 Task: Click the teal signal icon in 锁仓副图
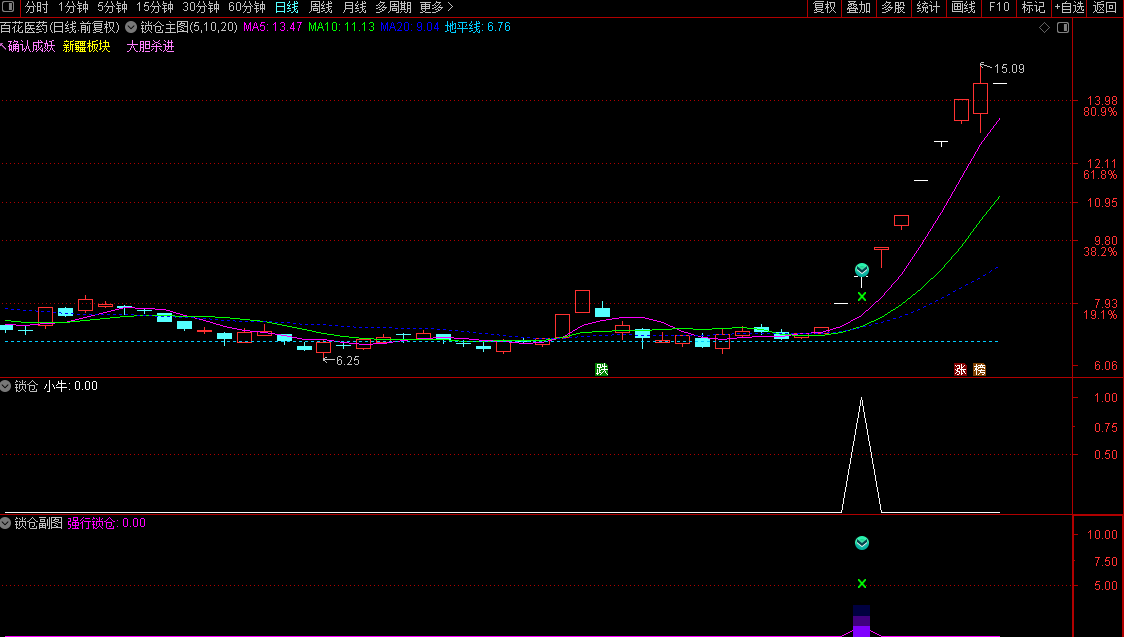[x=862, y=543]
